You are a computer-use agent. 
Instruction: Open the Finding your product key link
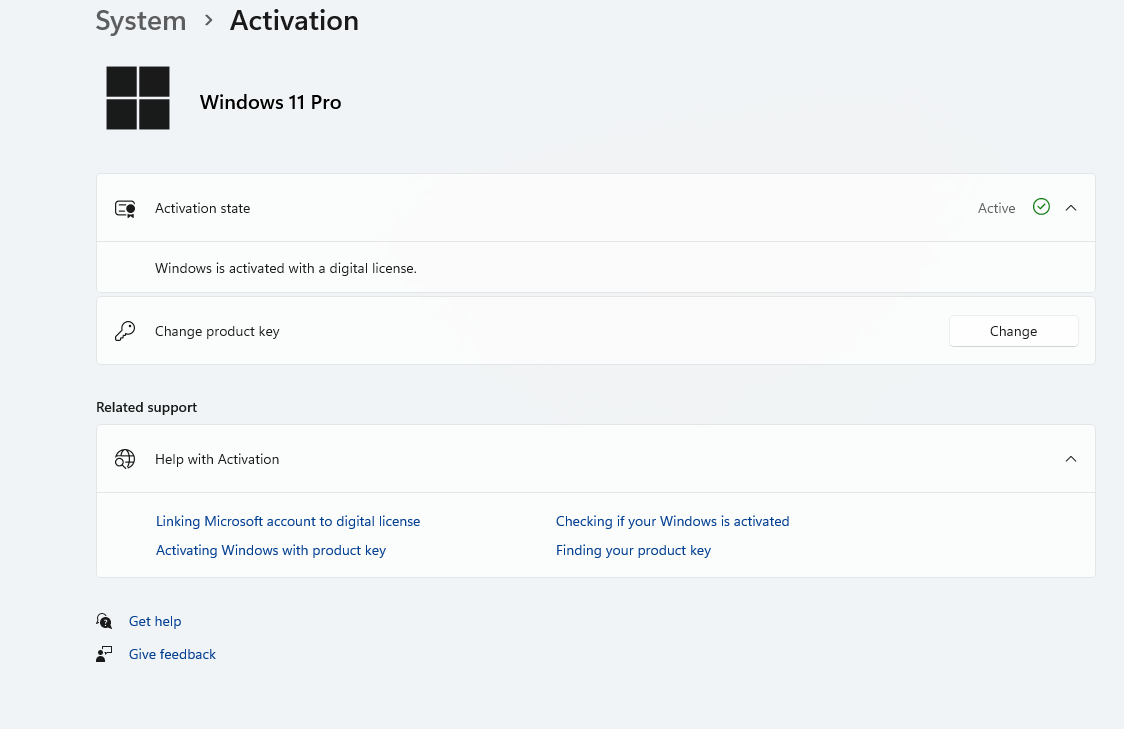(x=633, y=550)
